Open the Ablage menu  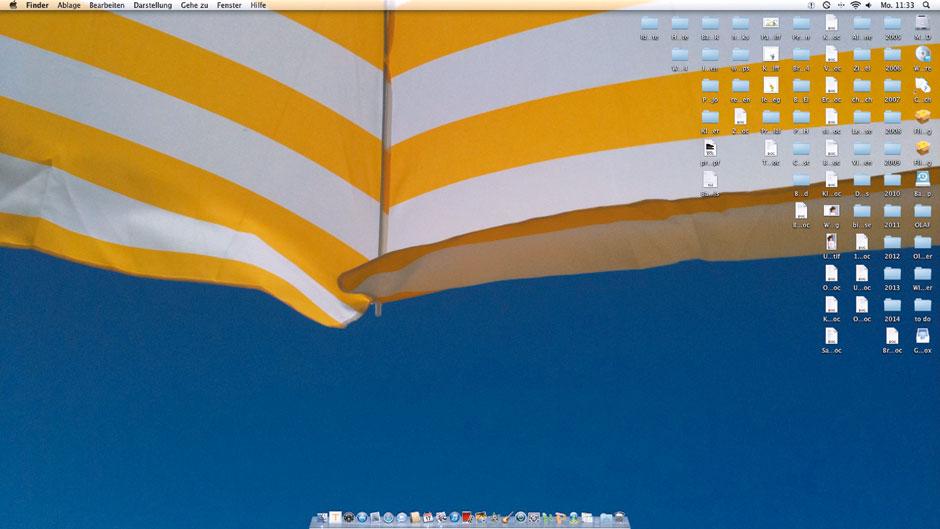(69, 5)
